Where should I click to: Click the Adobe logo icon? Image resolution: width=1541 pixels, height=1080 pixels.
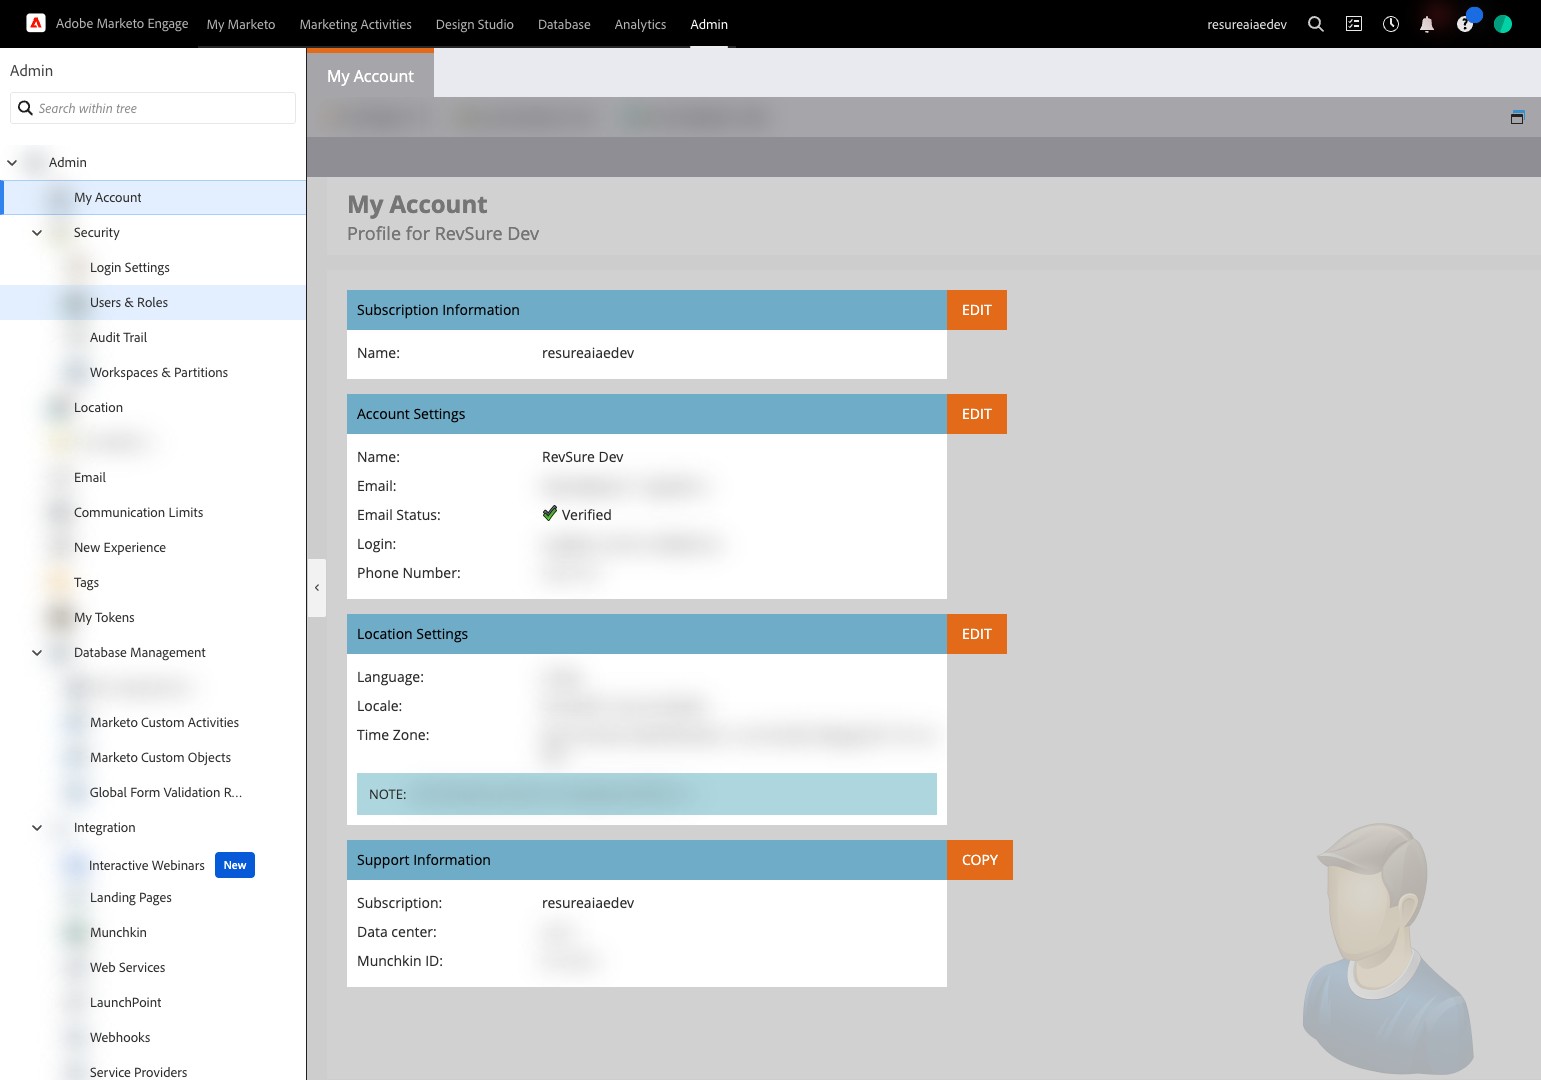36,23
